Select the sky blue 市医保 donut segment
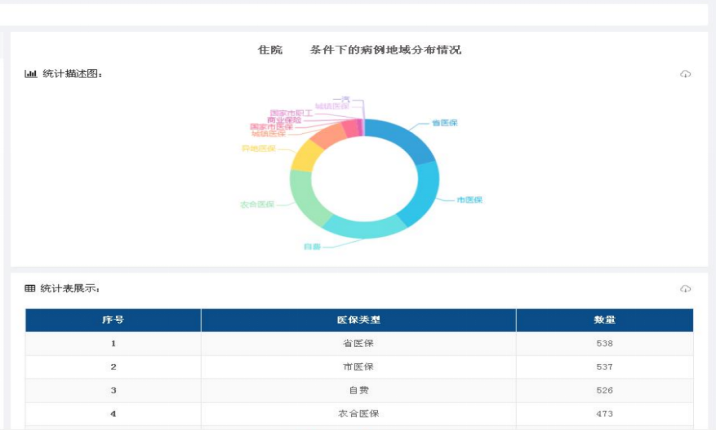 [x=422, y=192]
